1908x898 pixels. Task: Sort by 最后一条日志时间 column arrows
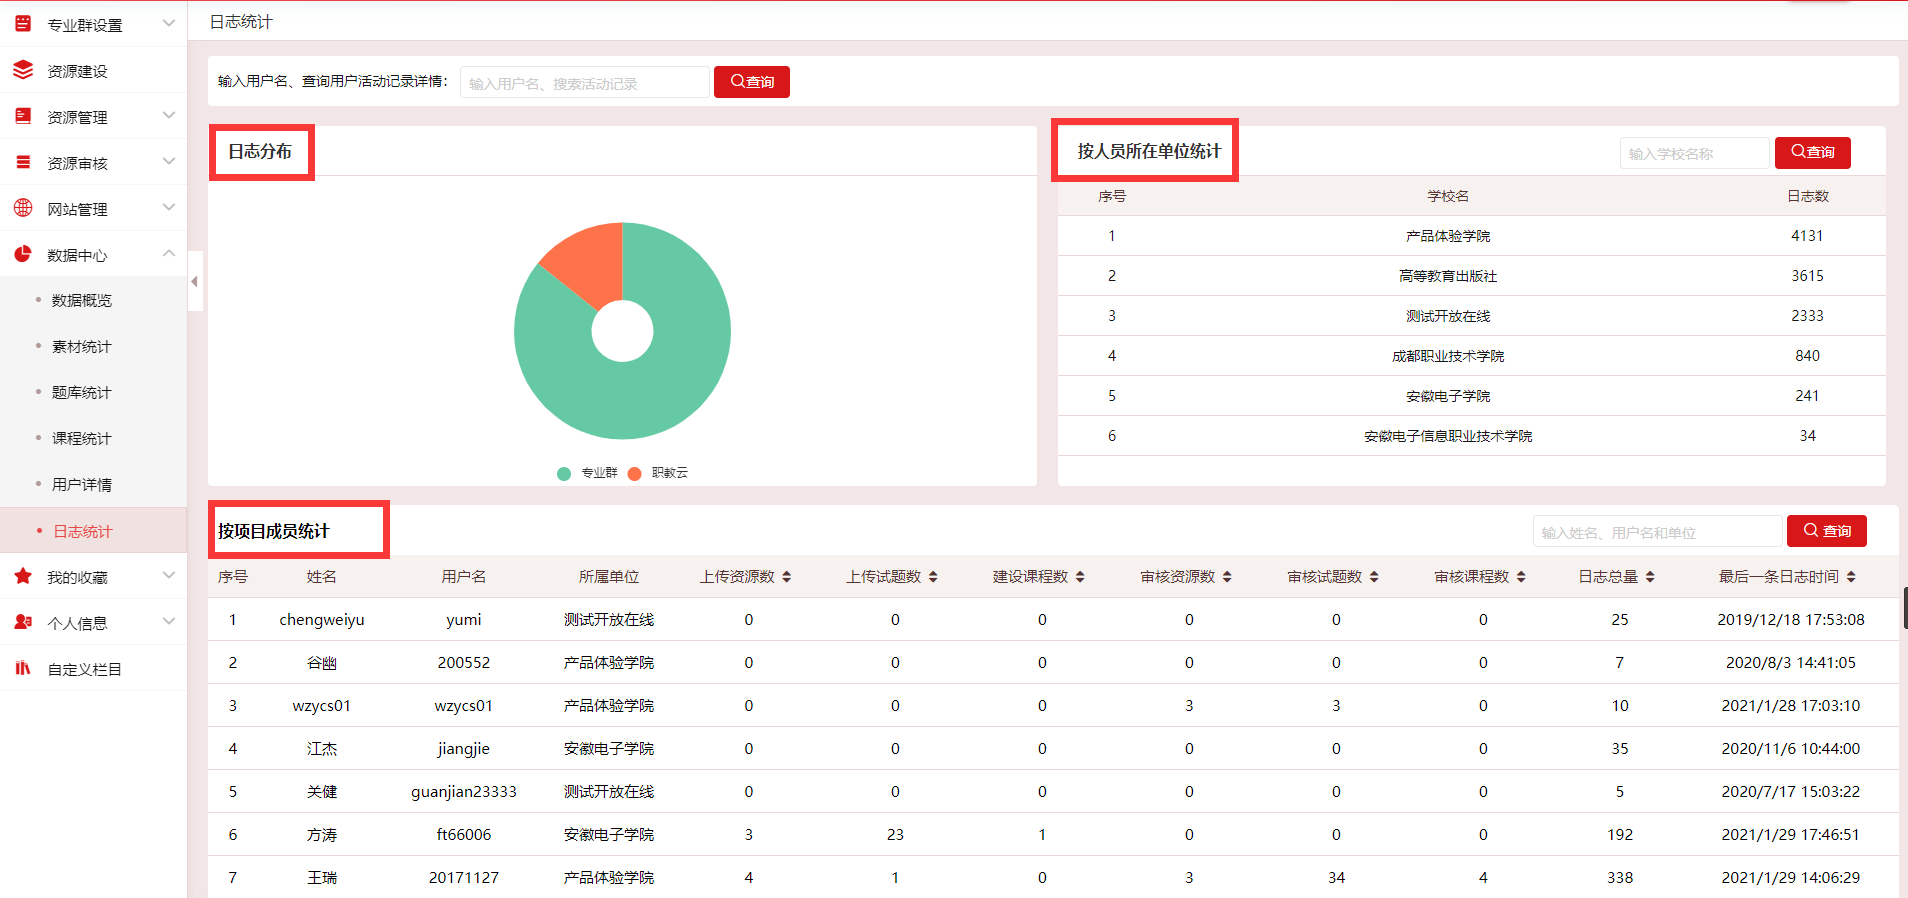1851,577
